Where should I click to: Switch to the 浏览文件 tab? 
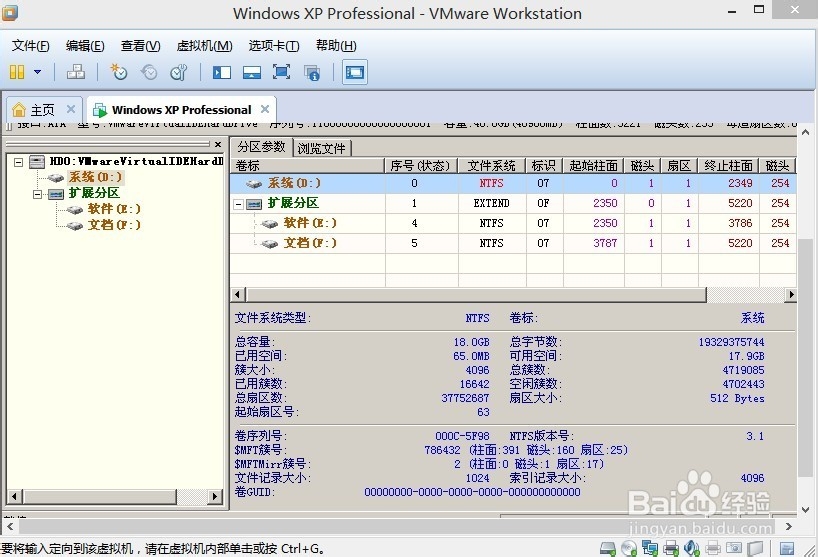click(x=321, y=149)
